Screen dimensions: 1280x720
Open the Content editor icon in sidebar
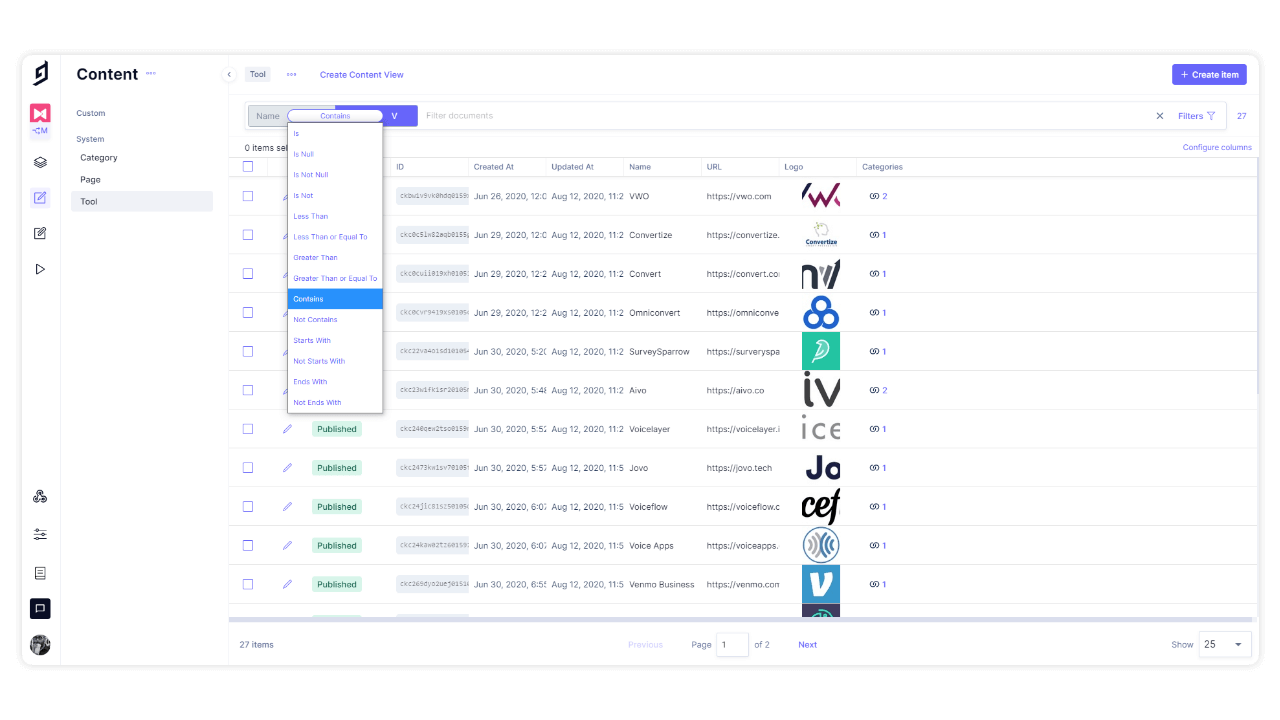point(40,198)
